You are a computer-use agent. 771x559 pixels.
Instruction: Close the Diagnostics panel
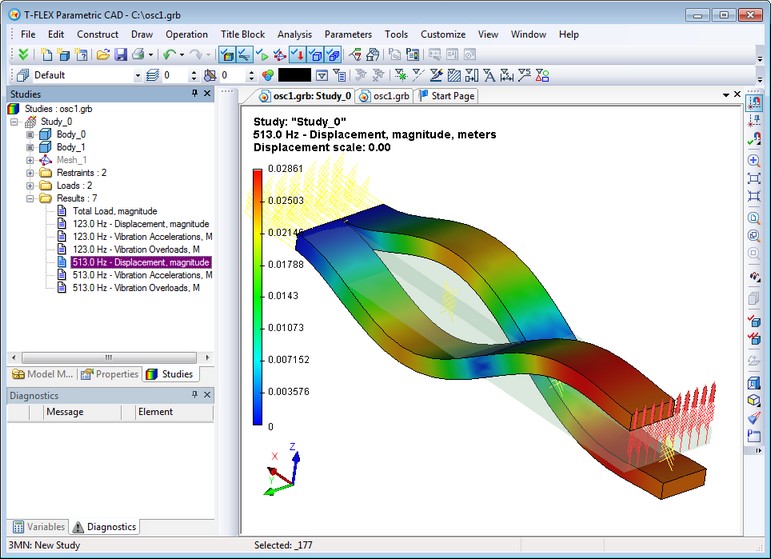tap(207, 396)
